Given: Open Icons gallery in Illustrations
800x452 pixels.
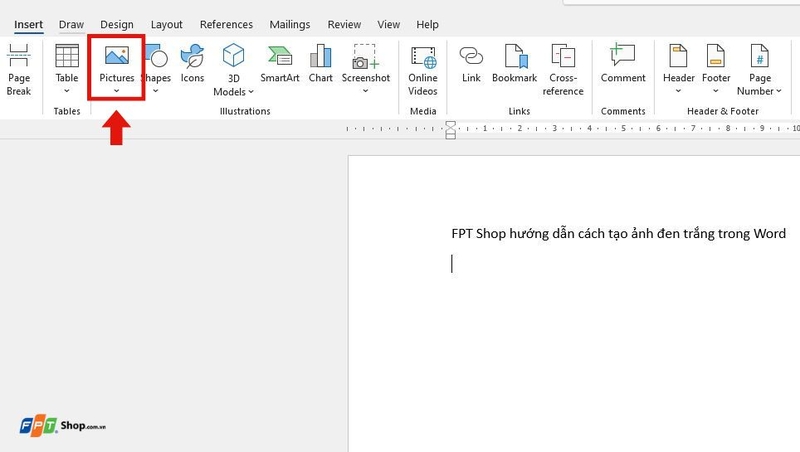Looking at the screenshot, I should [x=192, y=64].
